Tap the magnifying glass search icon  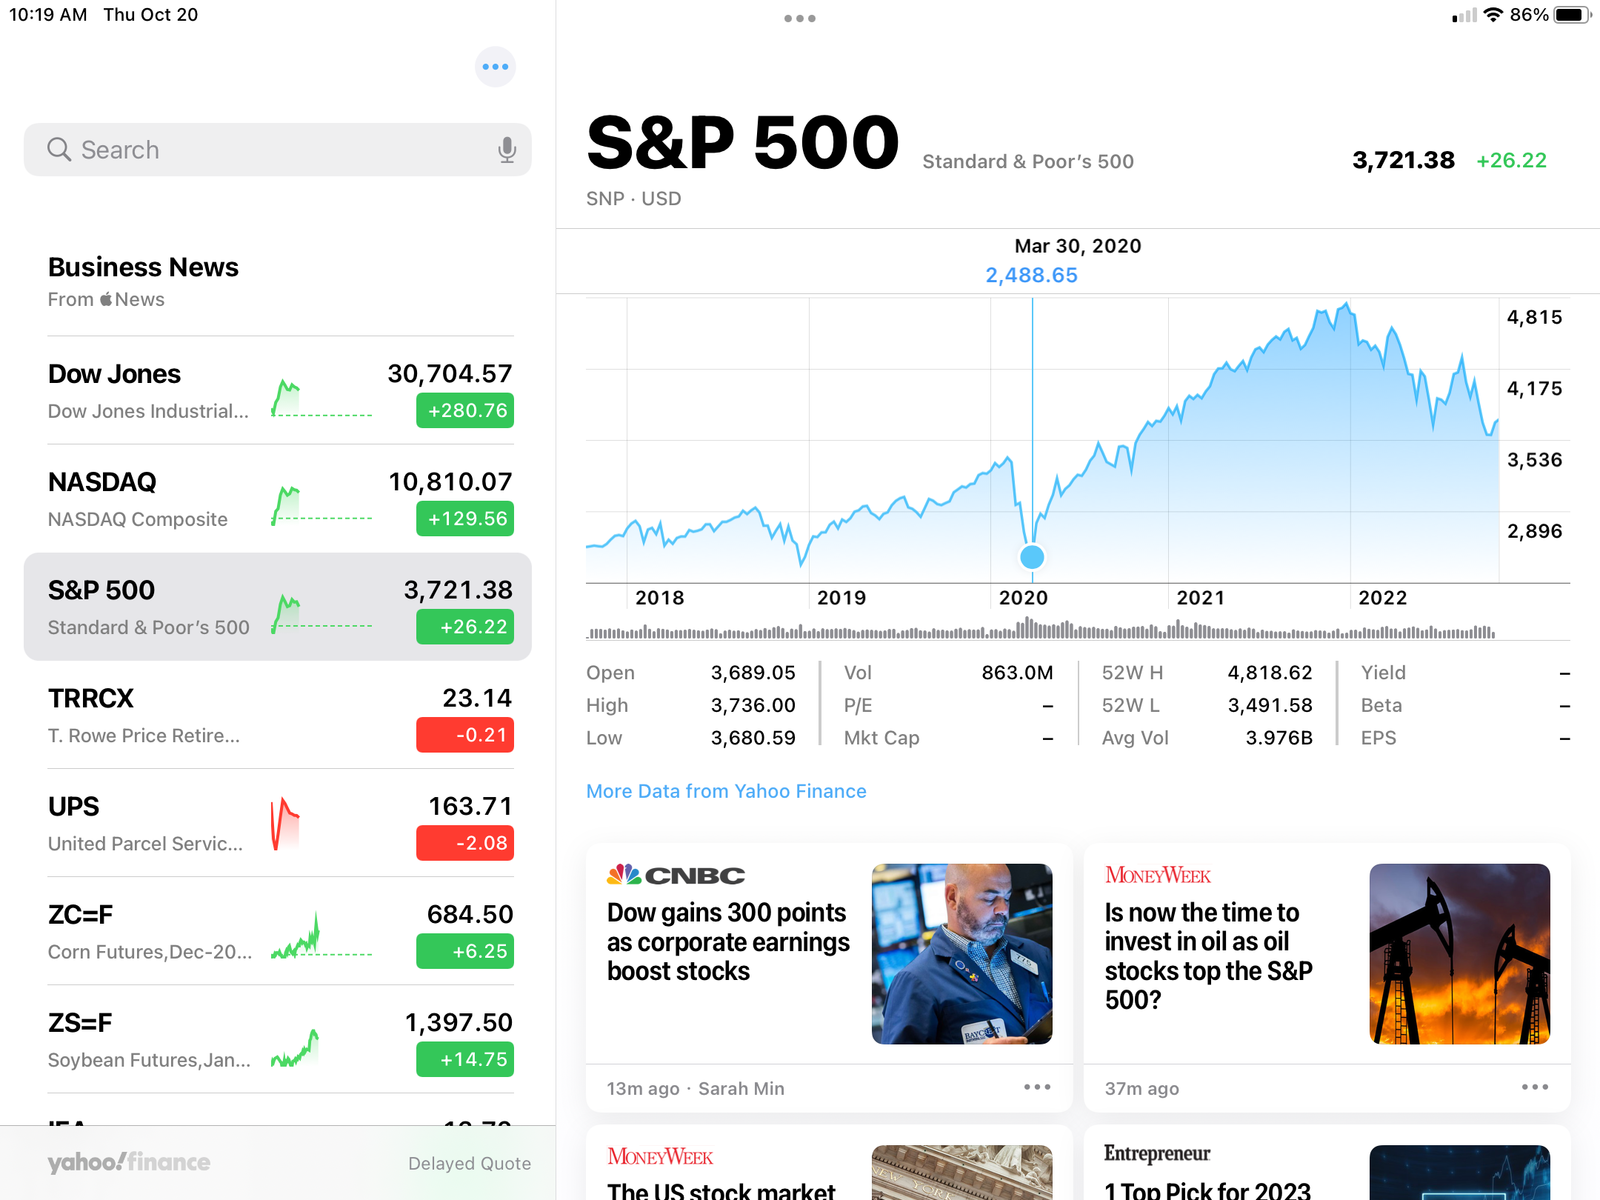coord(59,150)
